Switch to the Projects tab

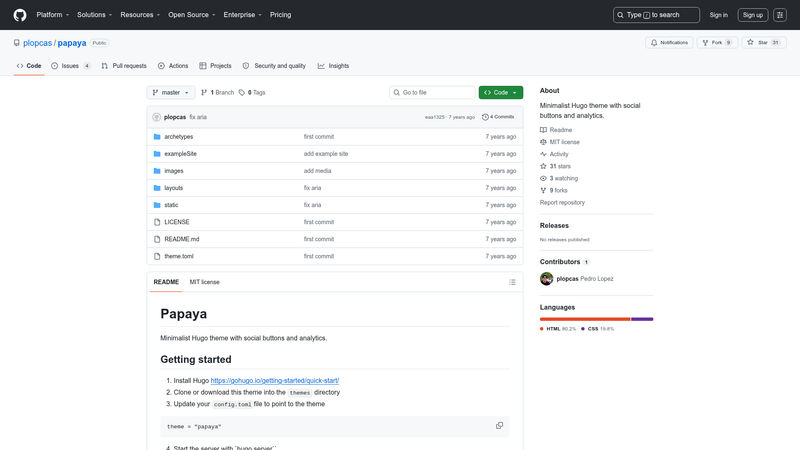[x=215, y=66]
